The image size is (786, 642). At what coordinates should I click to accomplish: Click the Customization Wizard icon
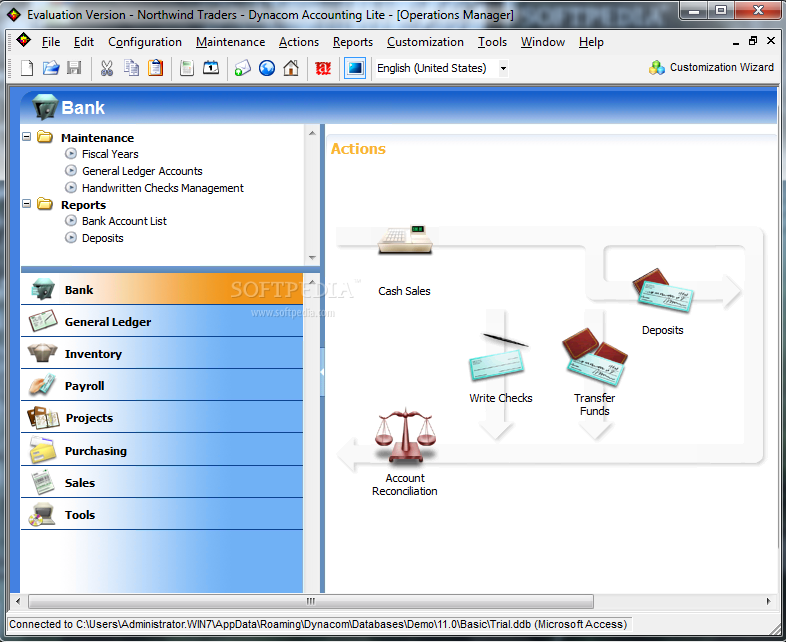tap(657, 68)
